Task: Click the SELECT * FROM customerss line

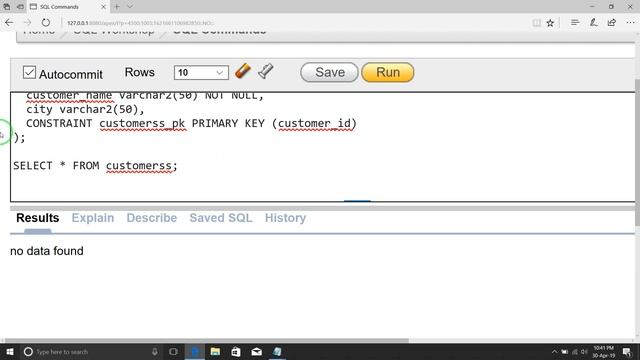Action: pos(95,166)
